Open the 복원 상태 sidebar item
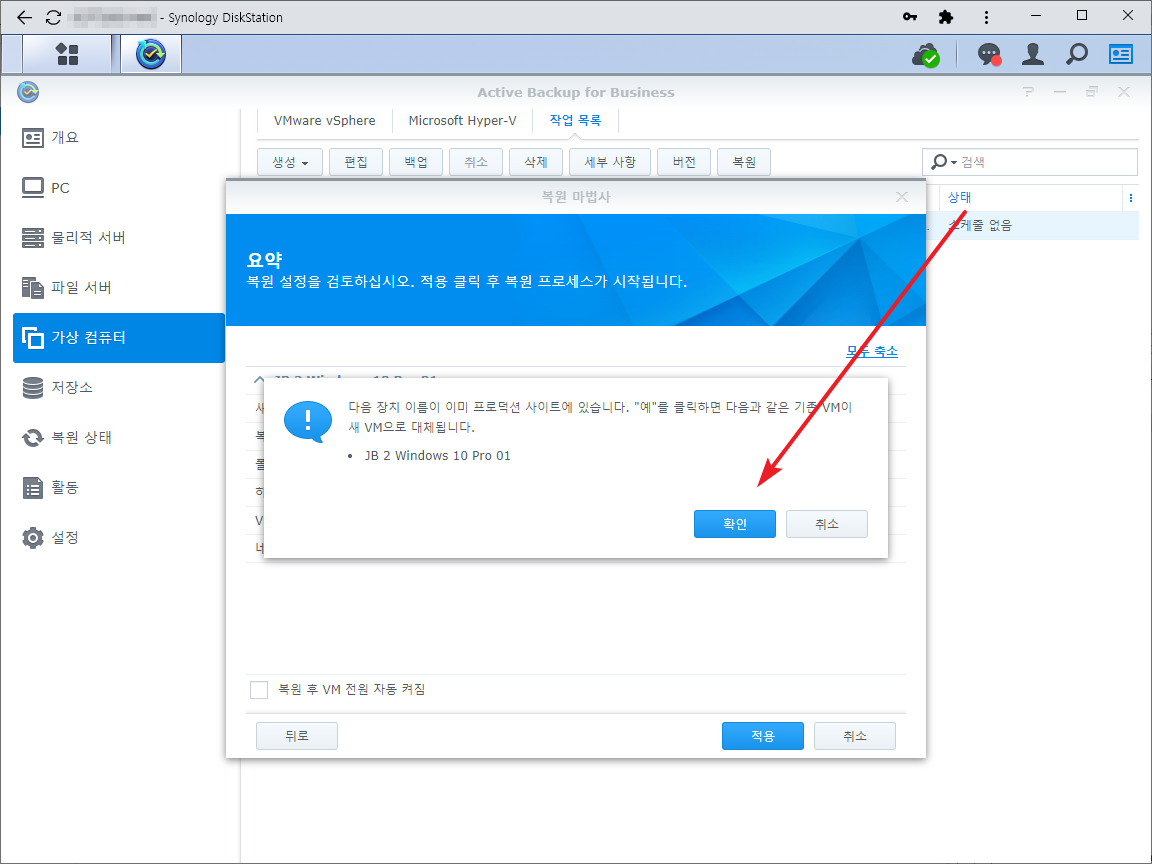 click(x=119, y=437)
